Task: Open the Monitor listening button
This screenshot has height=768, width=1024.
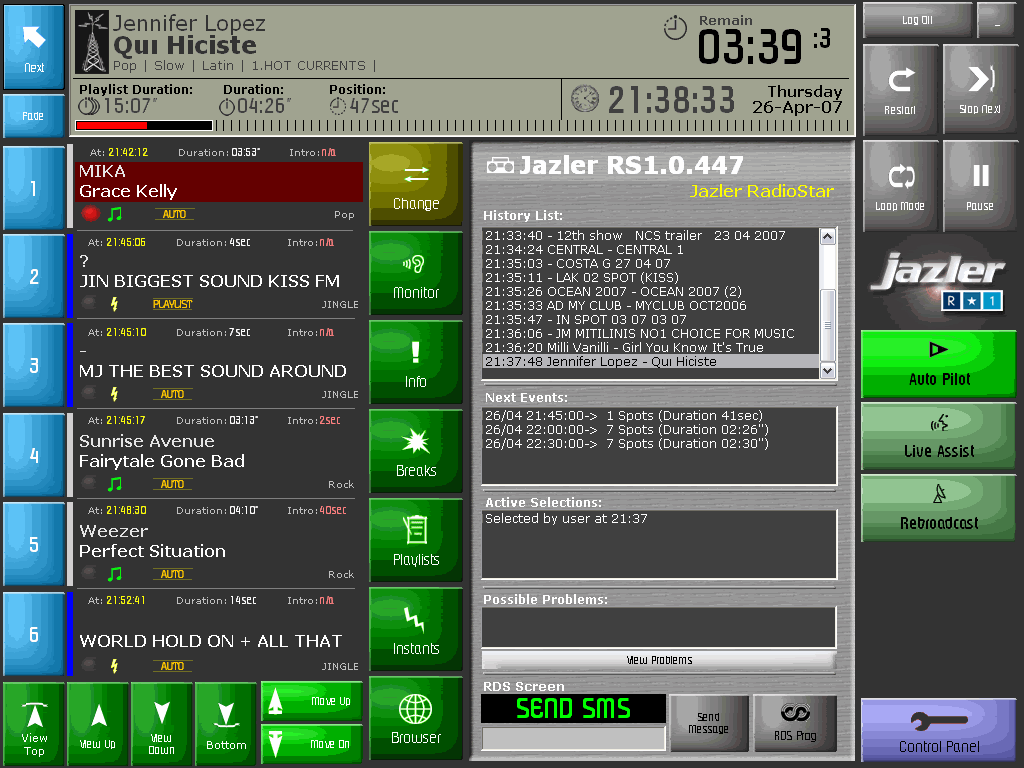Action: point(416,274)
